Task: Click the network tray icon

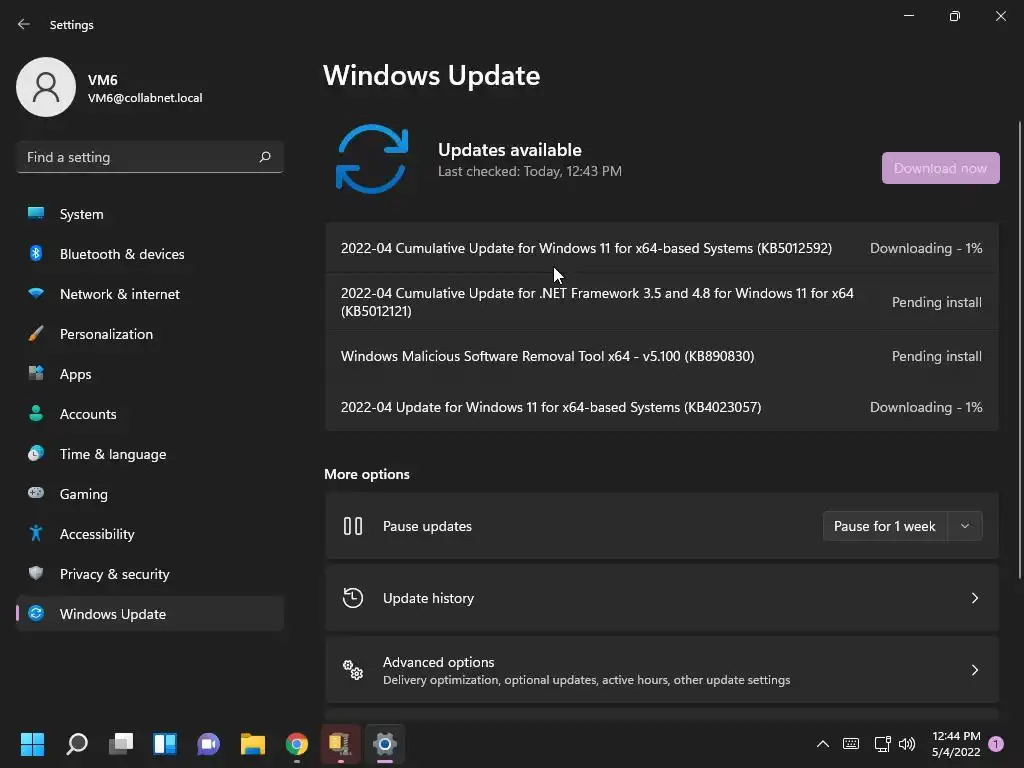Action: [882, 744]
